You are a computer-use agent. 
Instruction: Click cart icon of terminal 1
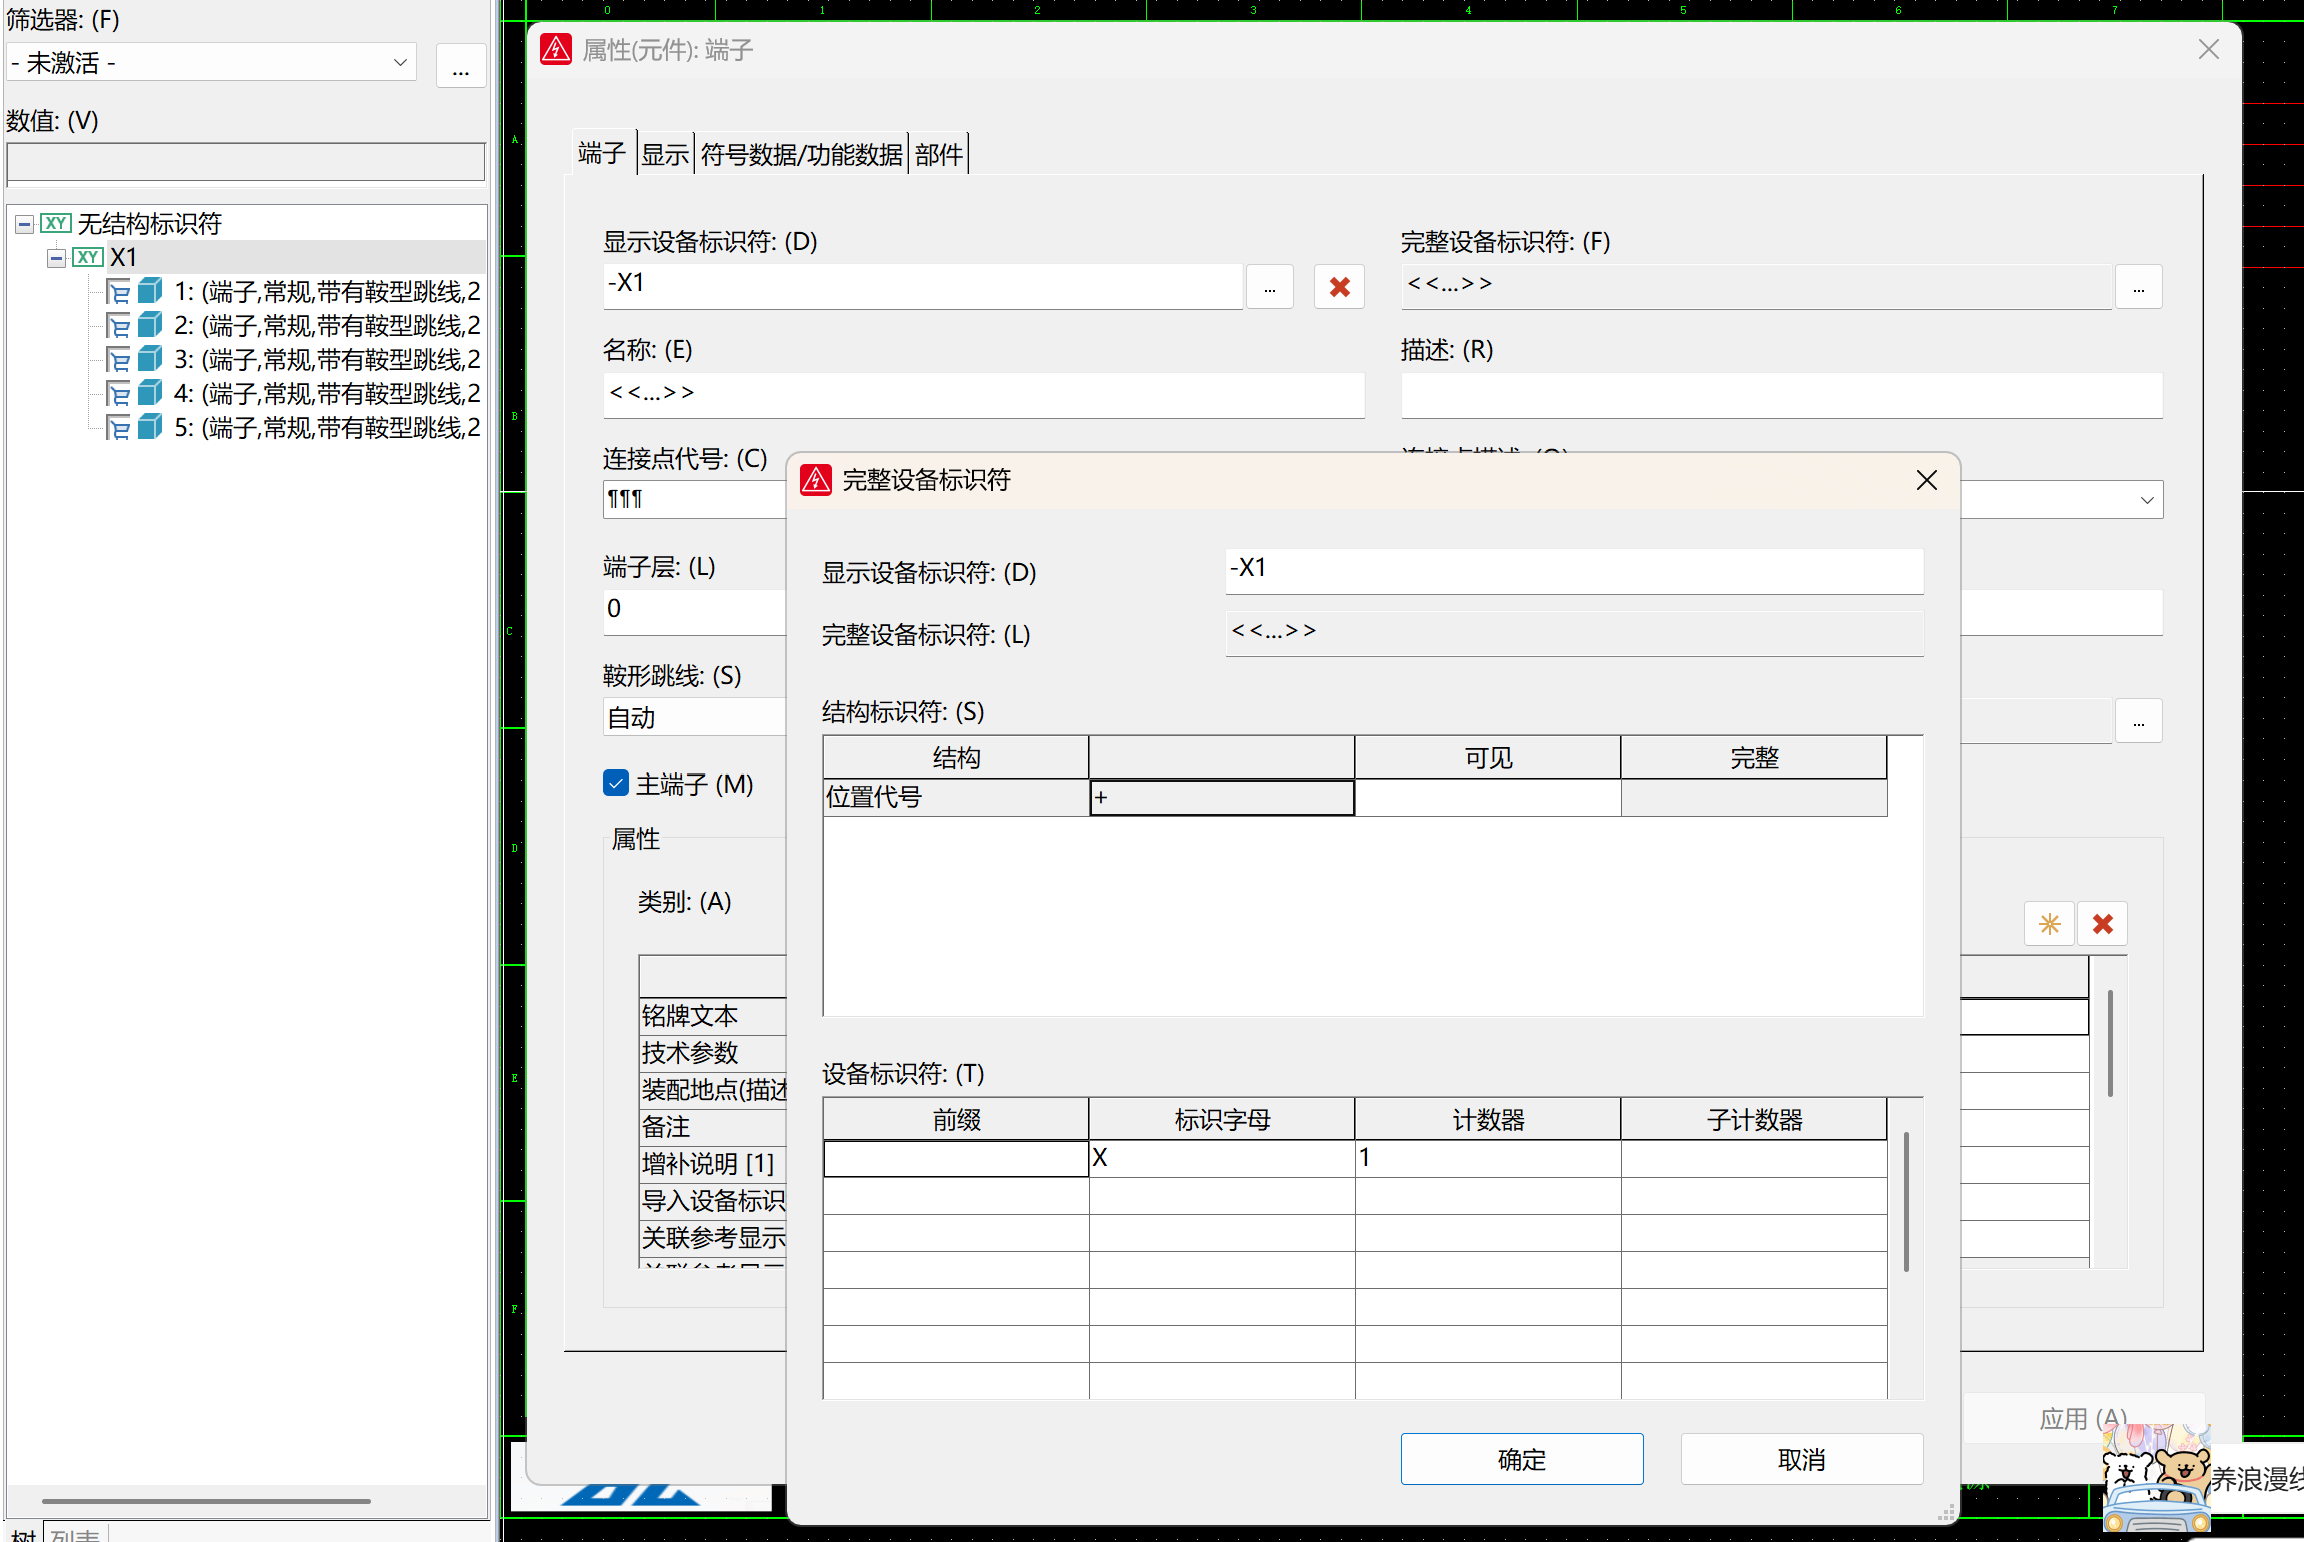point(118,292)
